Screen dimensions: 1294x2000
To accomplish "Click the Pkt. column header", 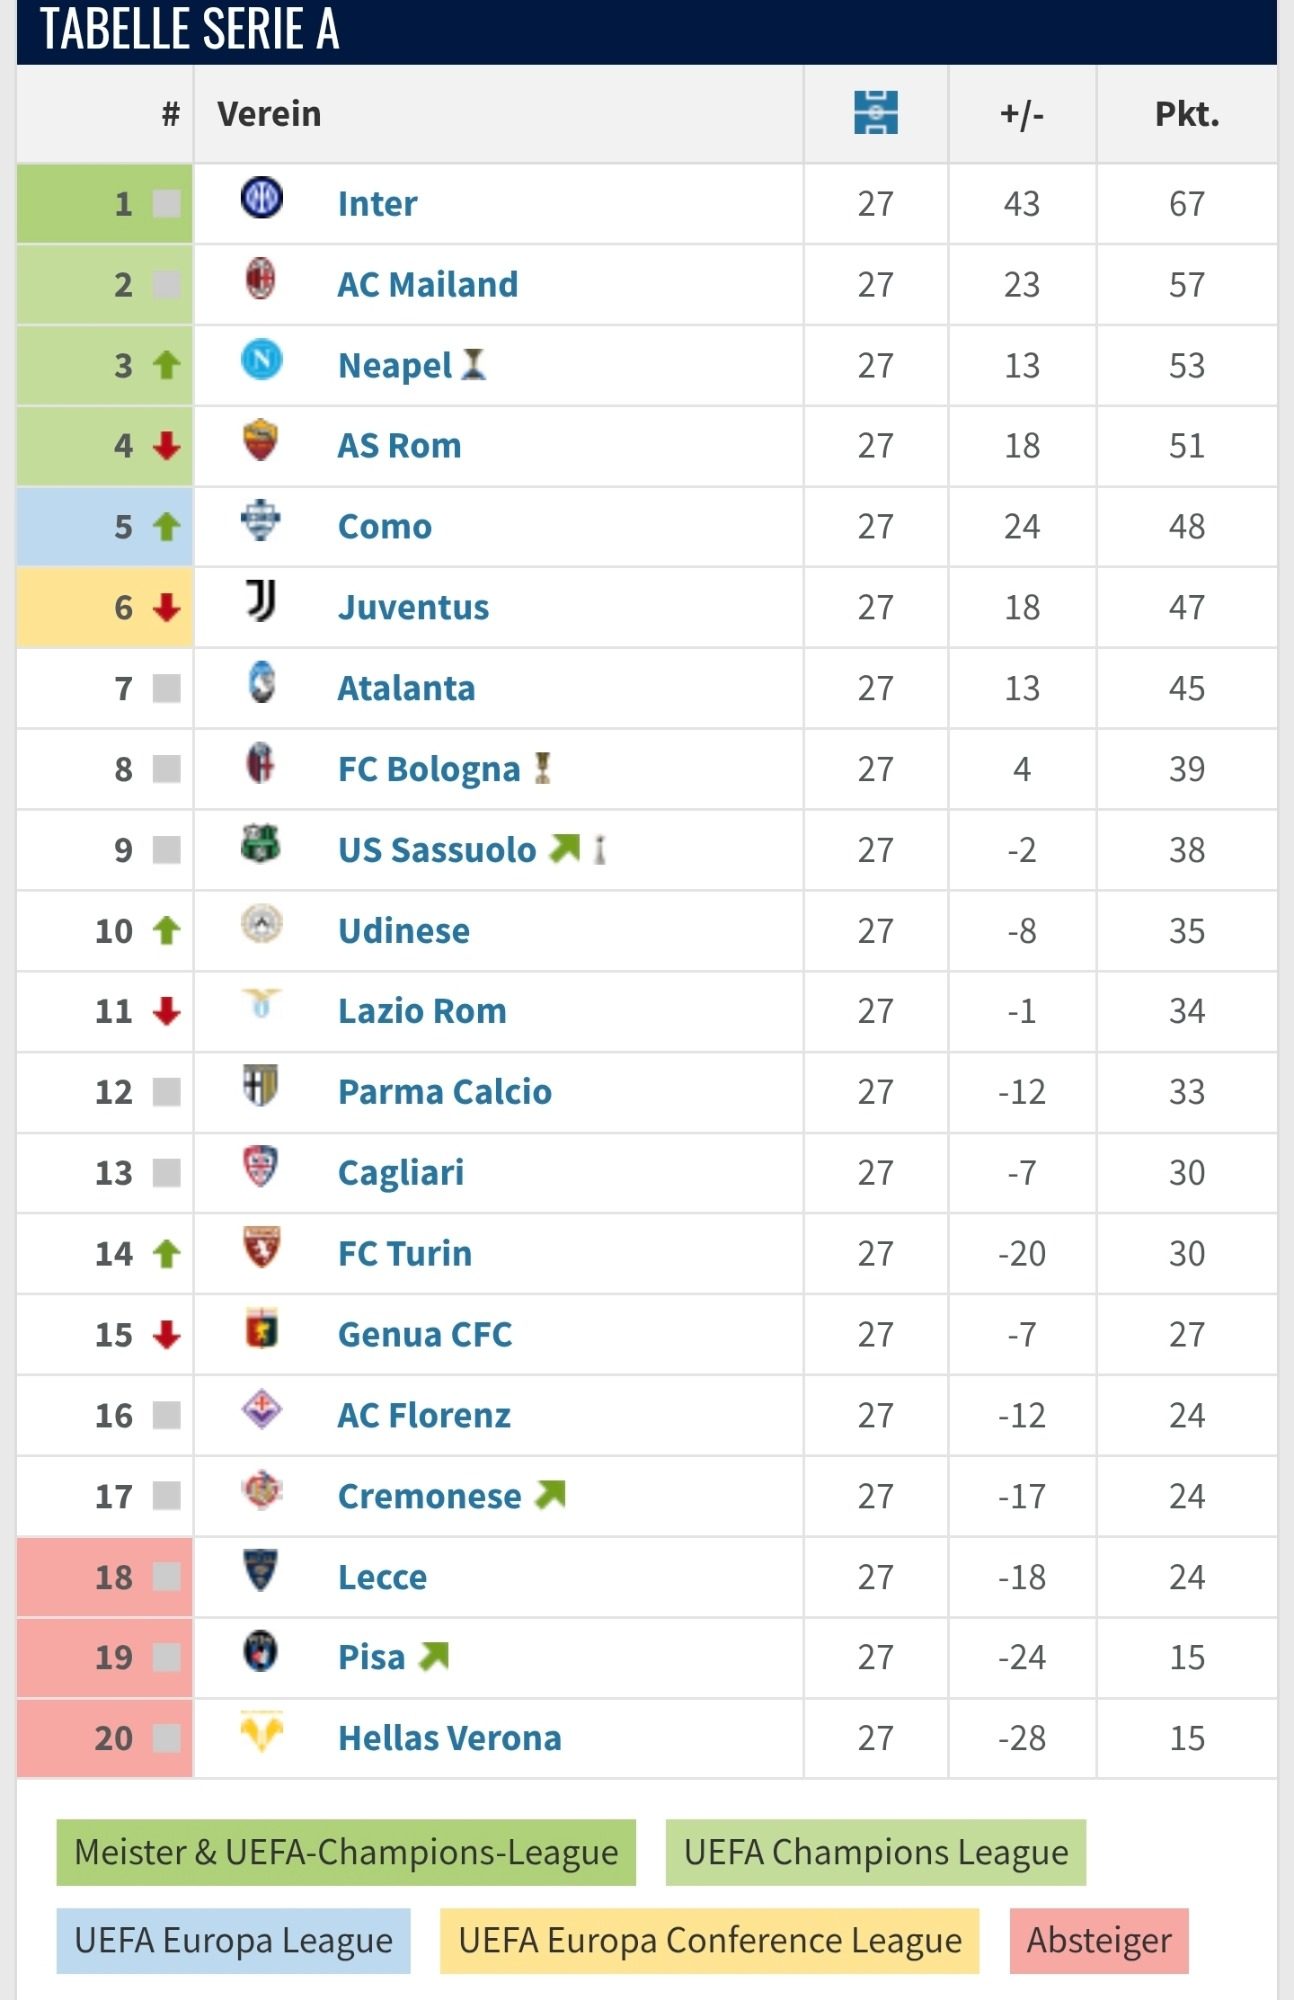I will pyautogui.click(x=1187, y=114).
